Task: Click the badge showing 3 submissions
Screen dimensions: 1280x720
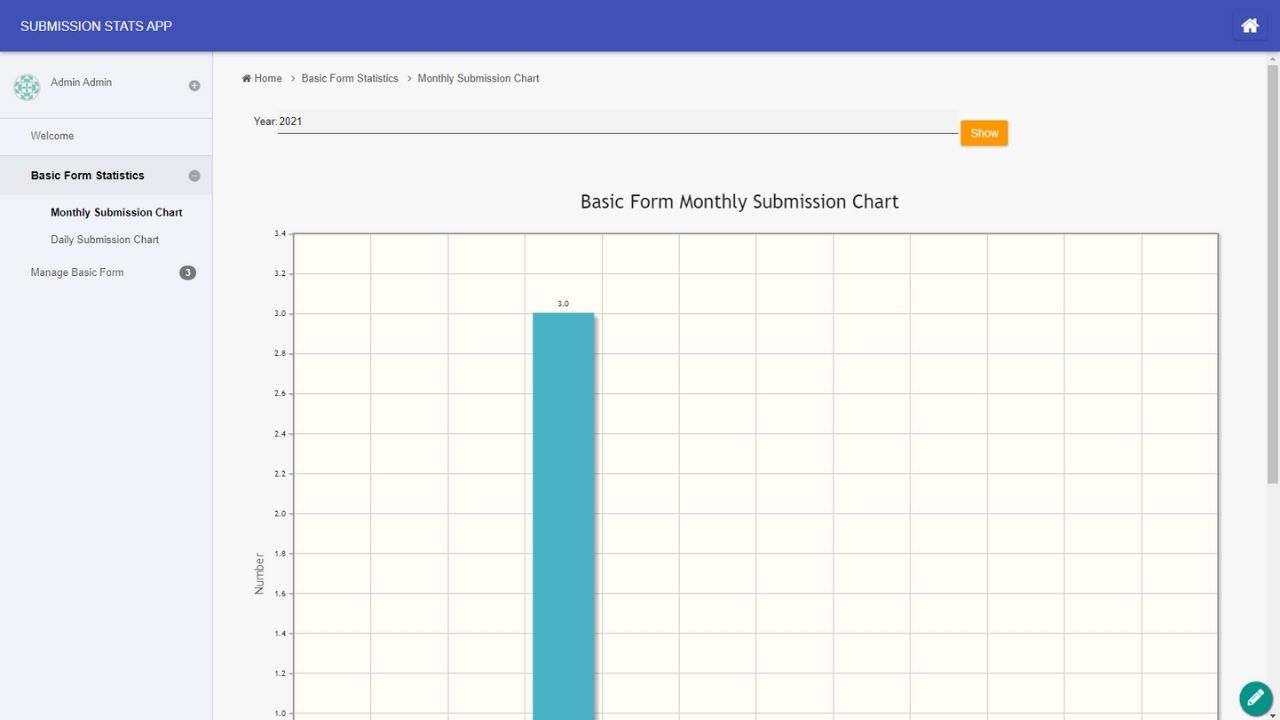Action: click(188, 272)
